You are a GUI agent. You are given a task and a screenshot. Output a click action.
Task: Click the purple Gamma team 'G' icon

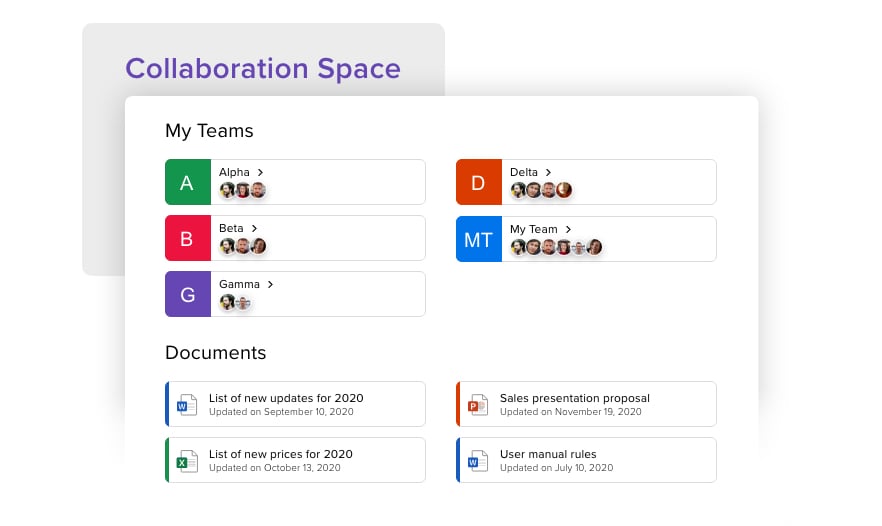pos(188,294)
